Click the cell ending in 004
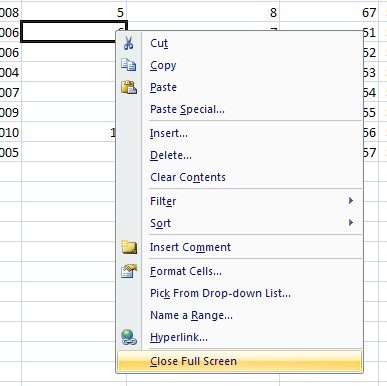The image size is (387, 386). tap(10, 72)
